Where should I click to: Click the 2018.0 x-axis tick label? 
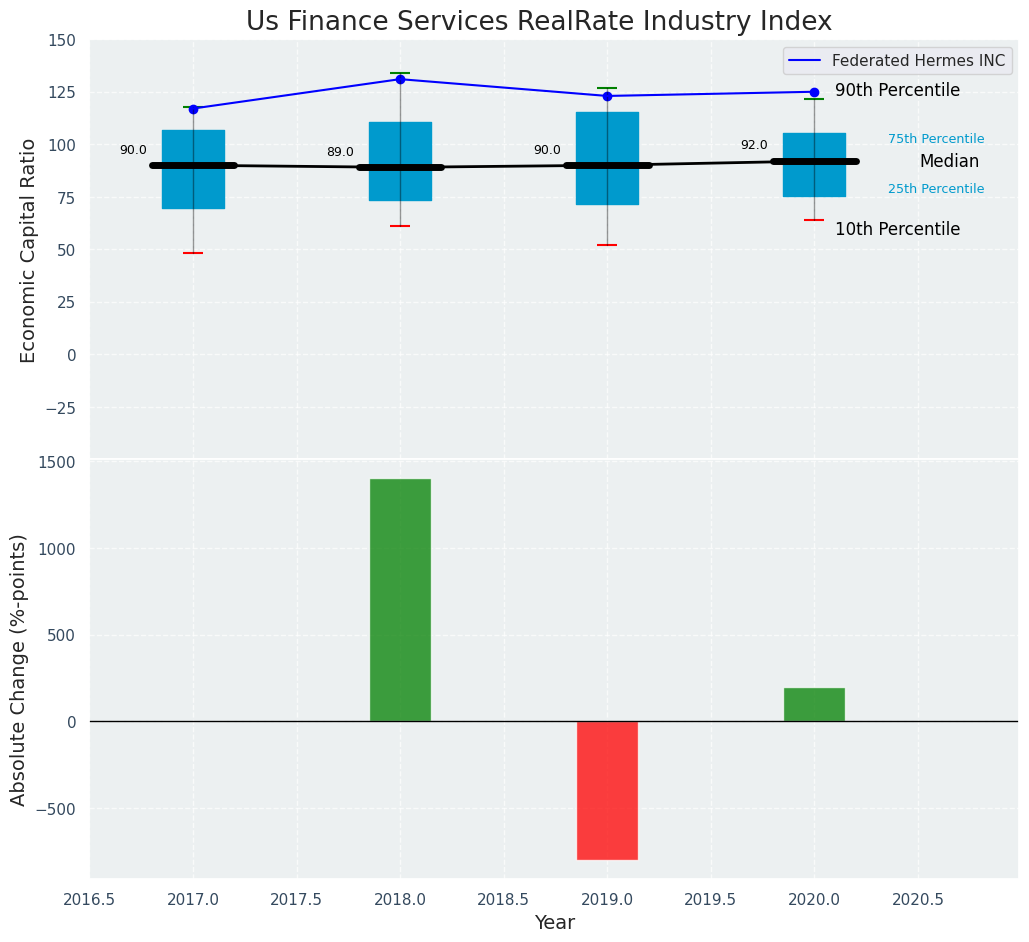click(400, 899)
